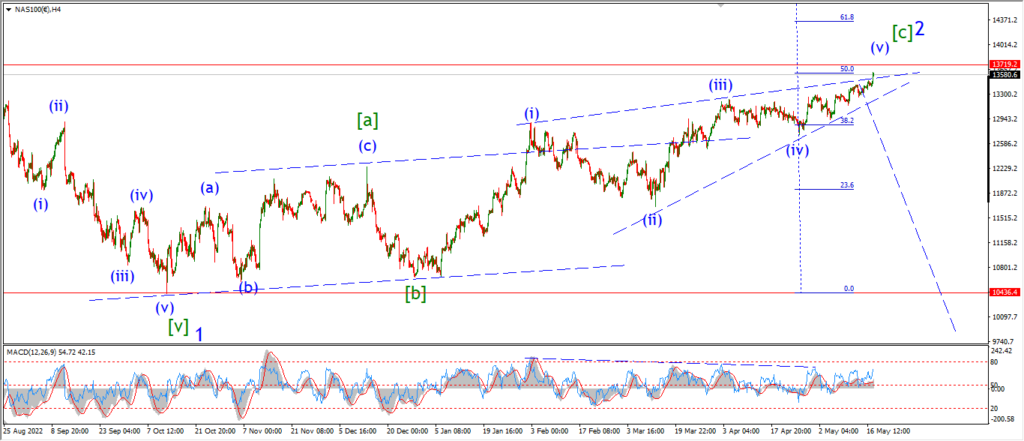Click the 7 Nov 00:00 date label

click(261, 431)
